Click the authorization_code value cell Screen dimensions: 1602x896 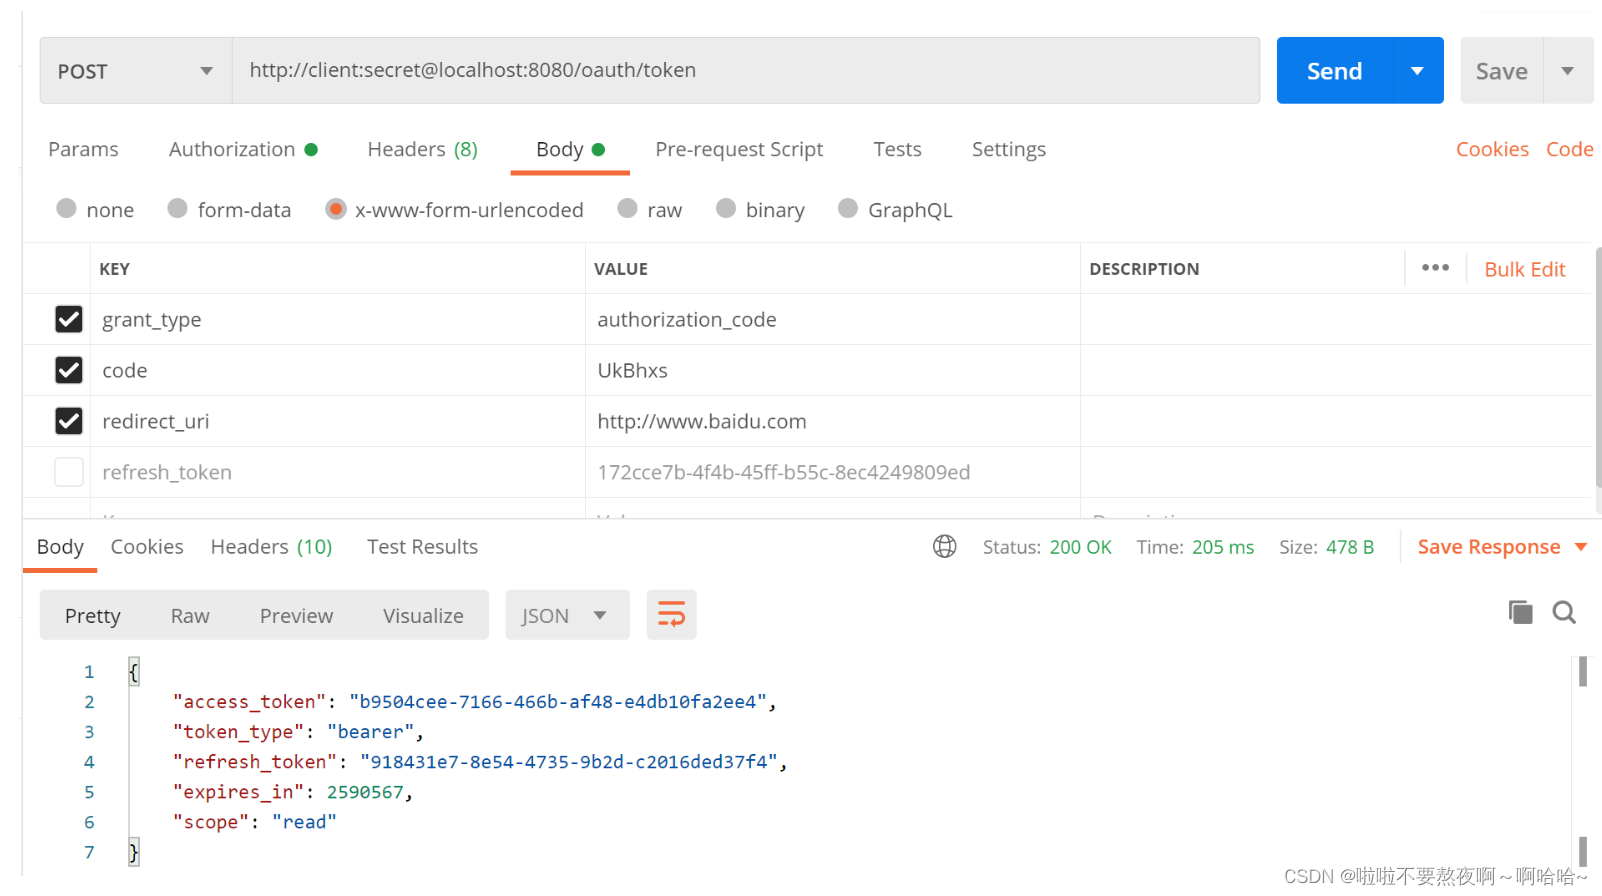click(x=832, y=319)
